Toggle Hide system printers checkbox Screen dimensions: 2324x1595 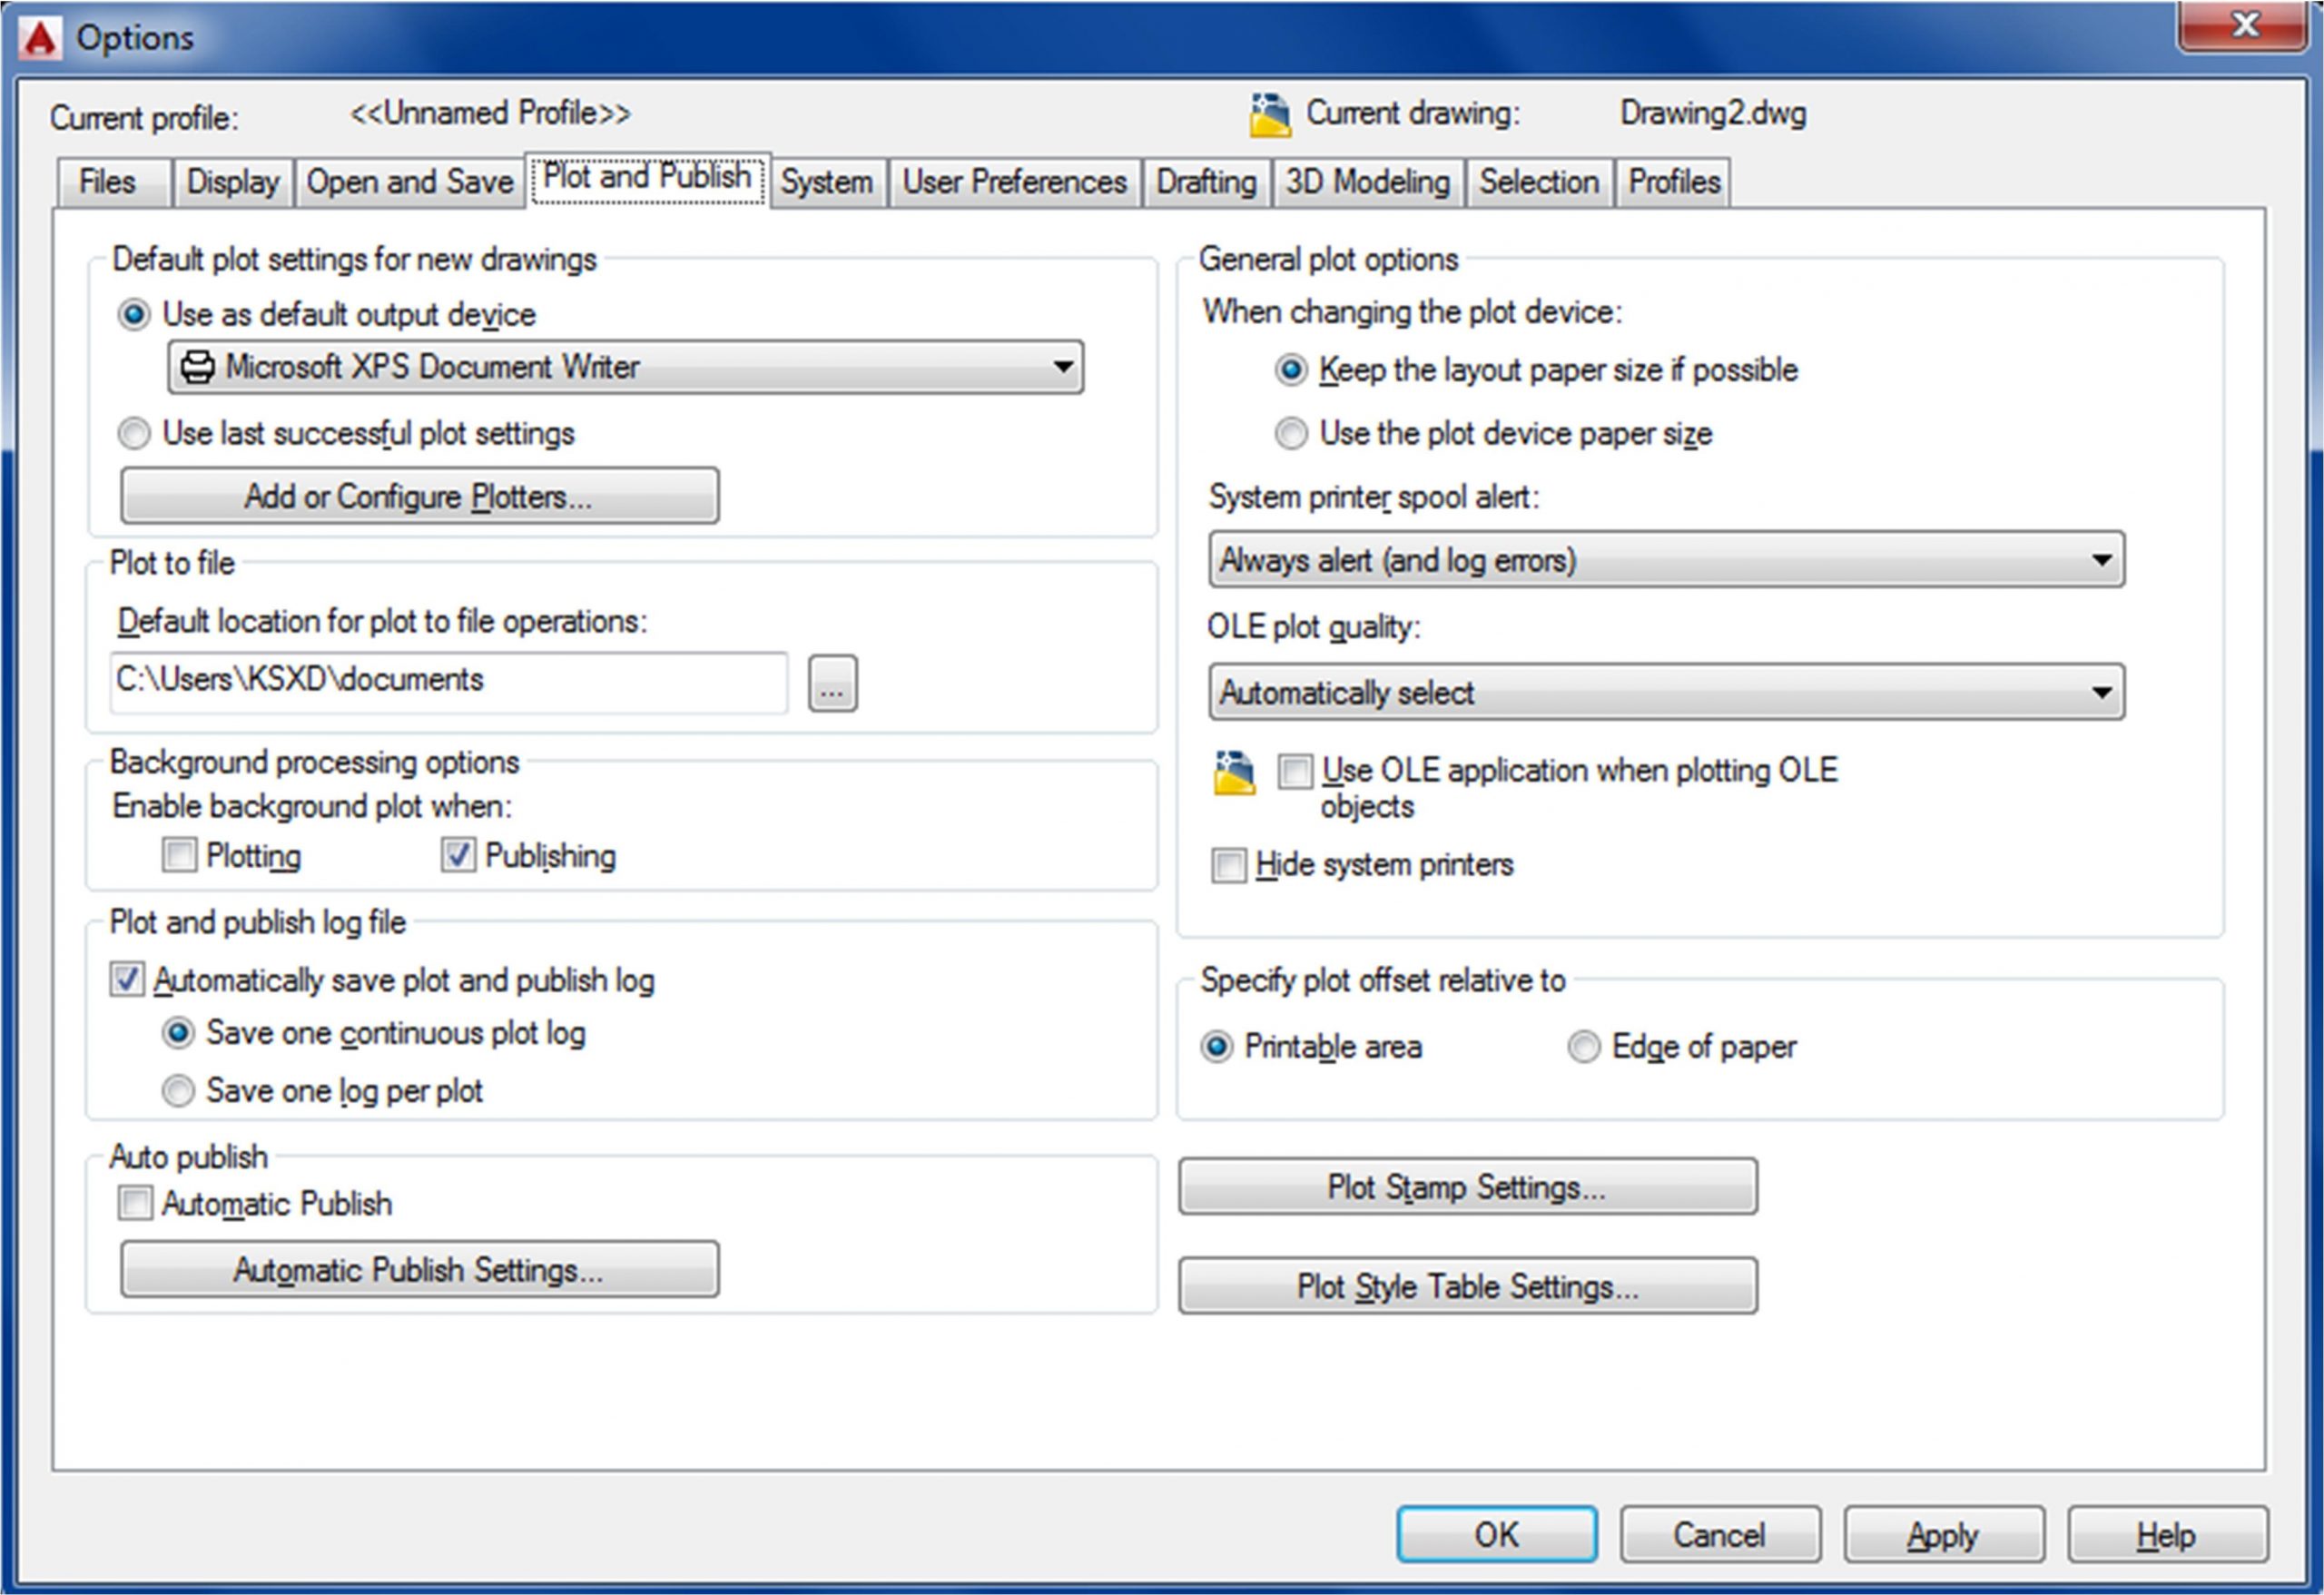click(x=1229, y=865)
